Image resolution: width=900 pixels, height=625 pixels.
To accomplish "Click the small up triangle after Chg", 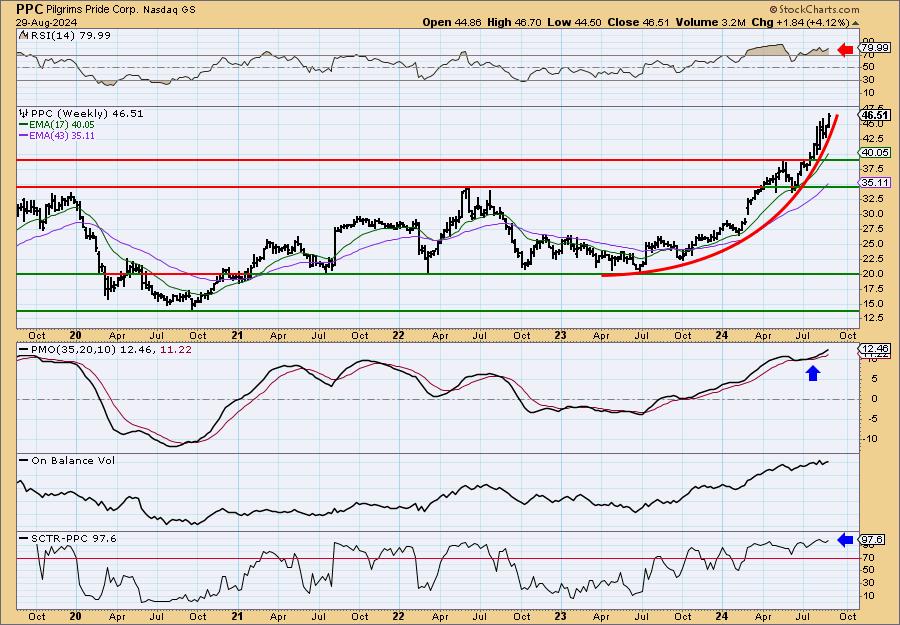I will coord(855,23).
